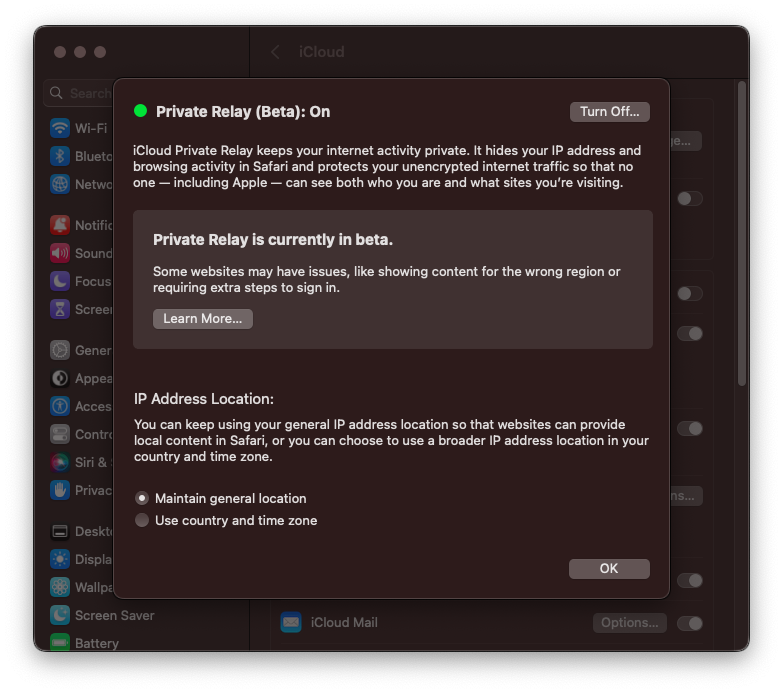Open Control Center icon in sidebar

pos(60,434)
